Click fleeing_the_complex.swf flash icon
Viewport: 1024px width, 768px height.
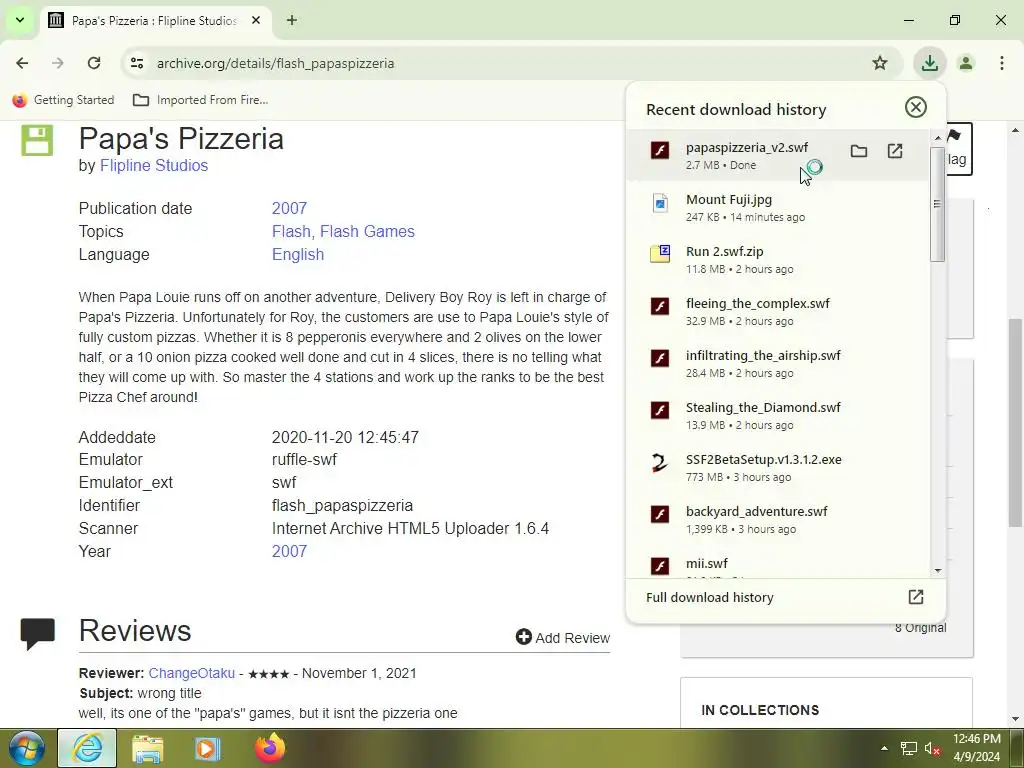point(660,306)
